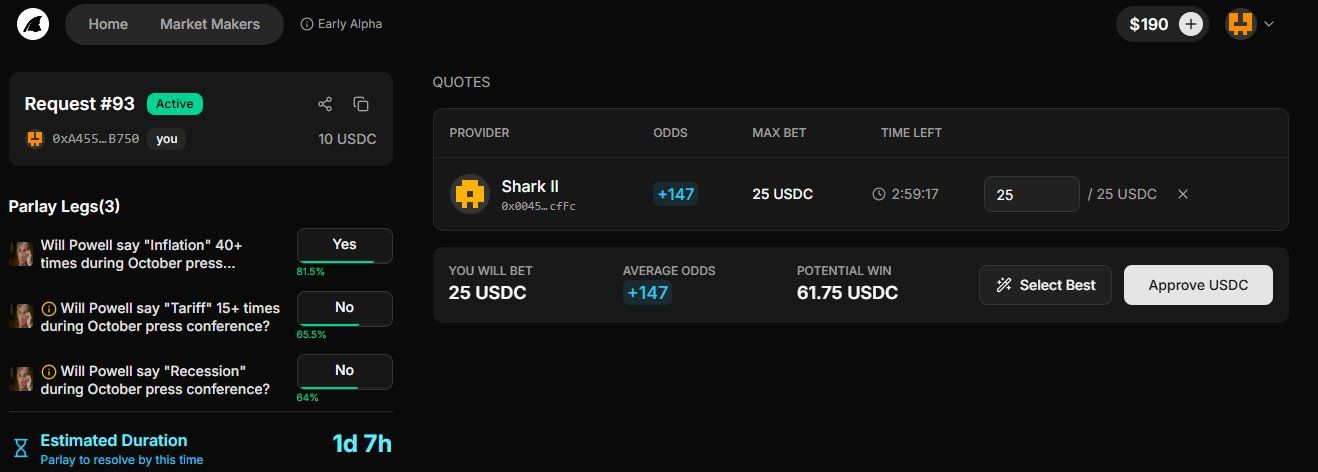Click the shark fin logo icon
This screenshot has width=1318, height=472.
click(x=33, y=24)
